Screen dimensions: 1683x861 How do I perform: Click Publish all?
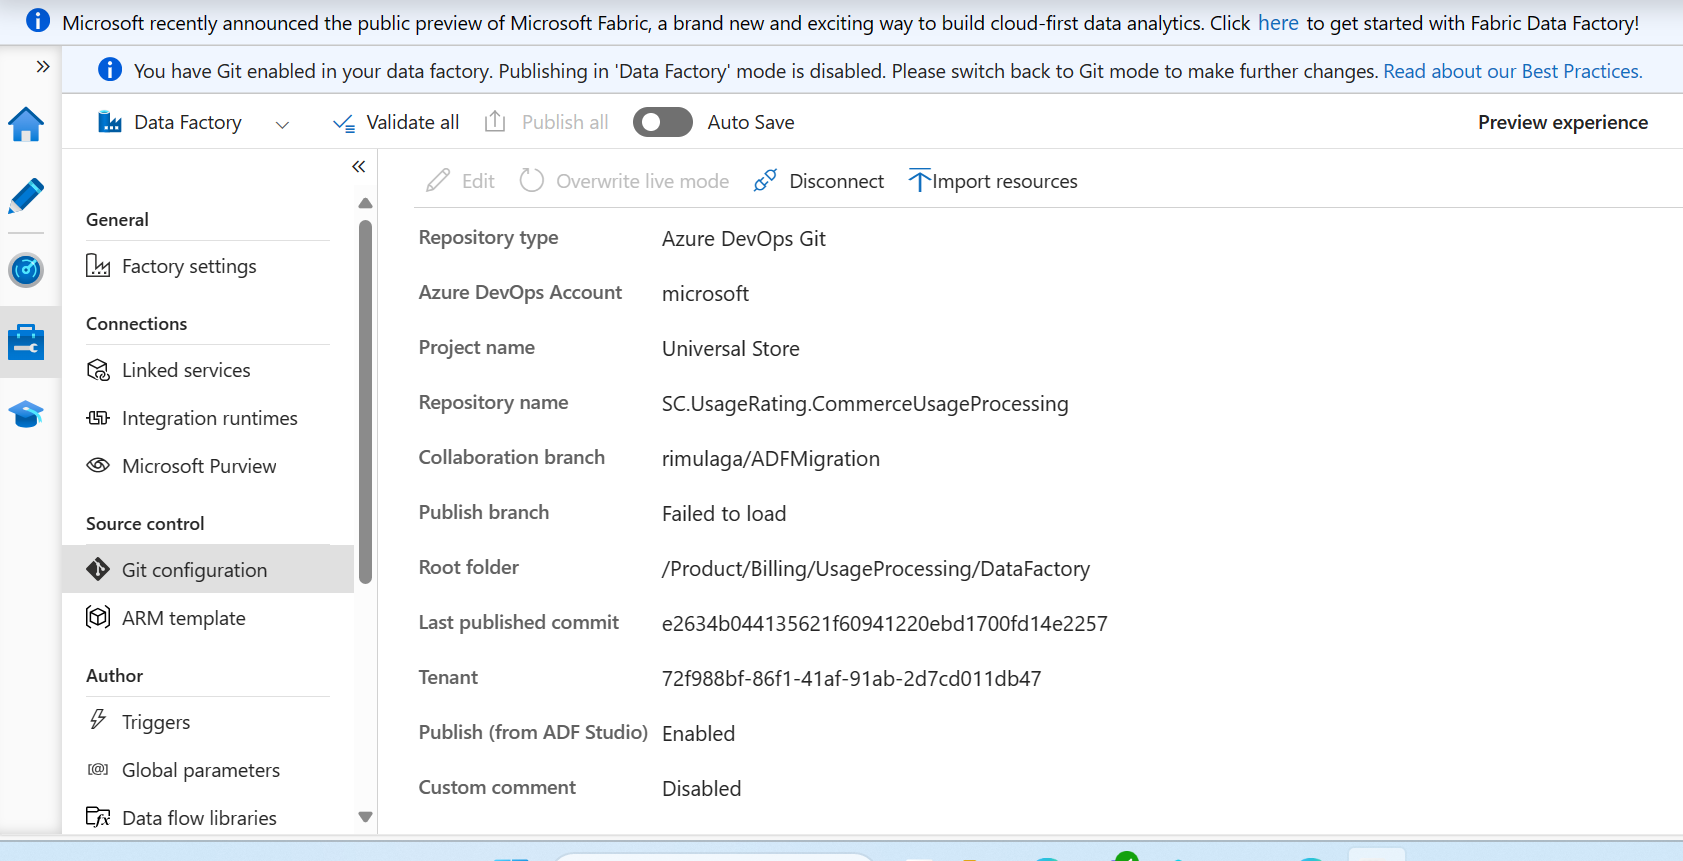[x=546, y=122]
